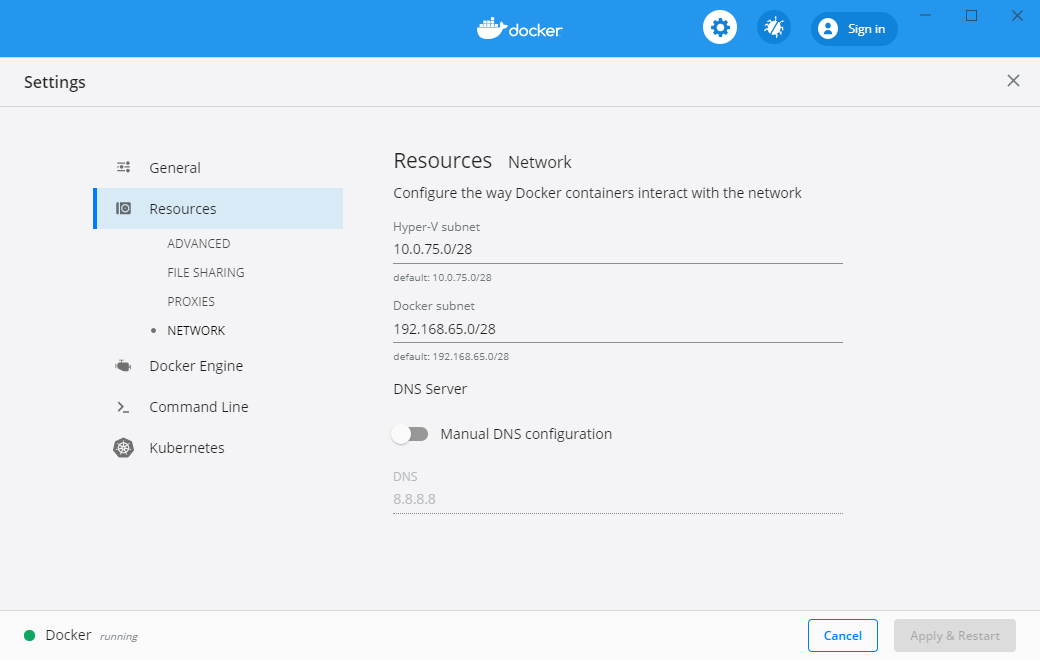Open Kubernetes settings
This screenshot has width=1040, height=660.
(218, 448)
